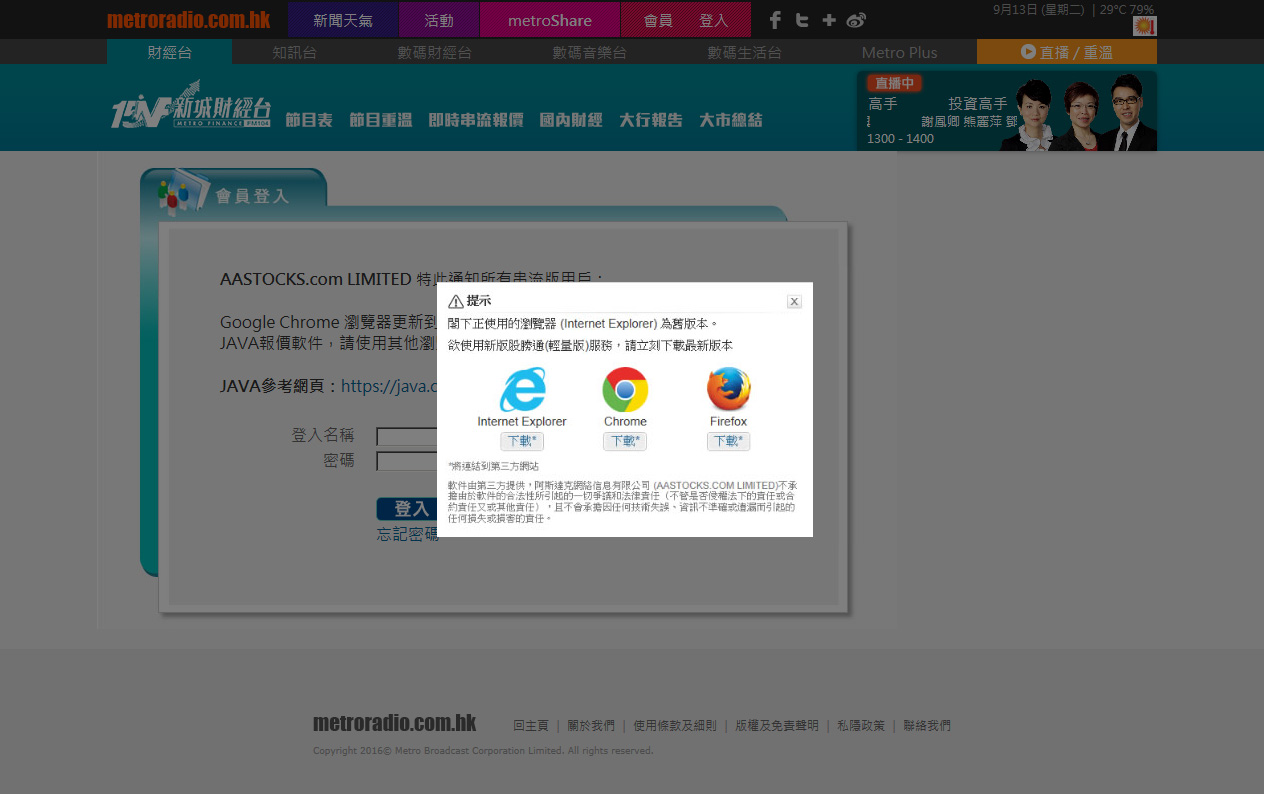The height and width of the screenshot is (794, 1264).
Task: Click the 會員登入 panel icon
Action: 184,192
